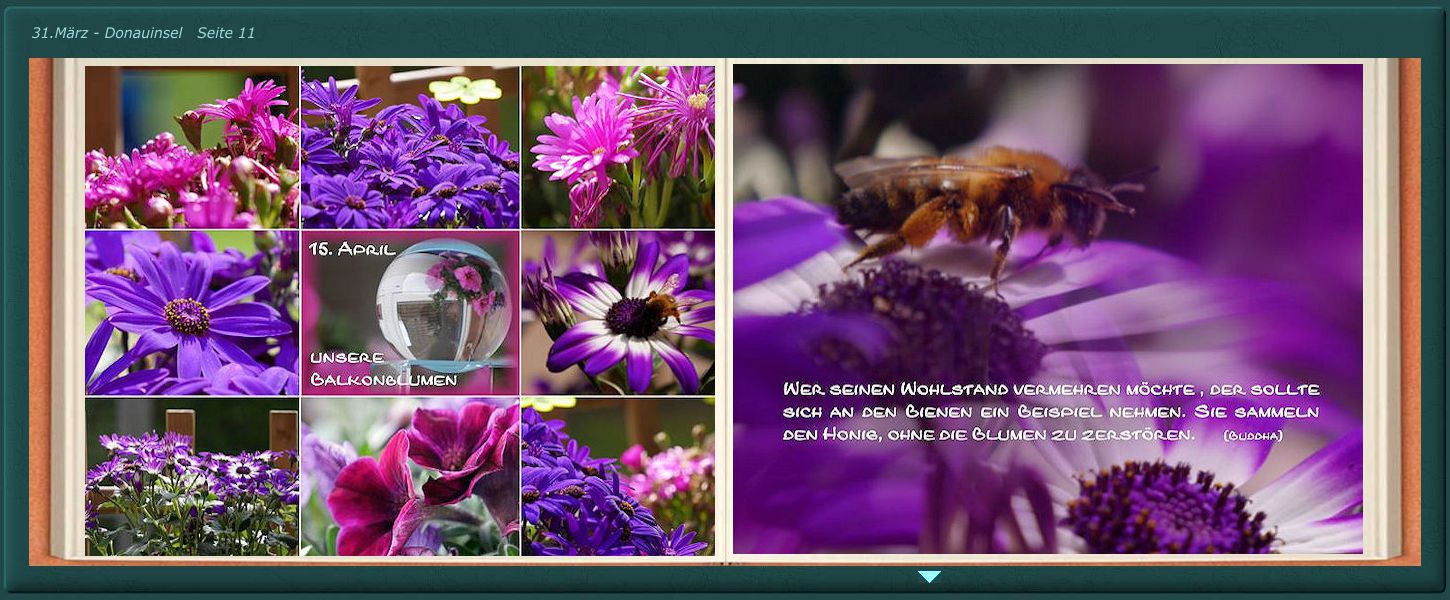The width and height of the screenshot is (1450, 600).
Task: Open the white-purple flower with bee thumbnail
Action: pyautogui.click(x=618, y=313)
